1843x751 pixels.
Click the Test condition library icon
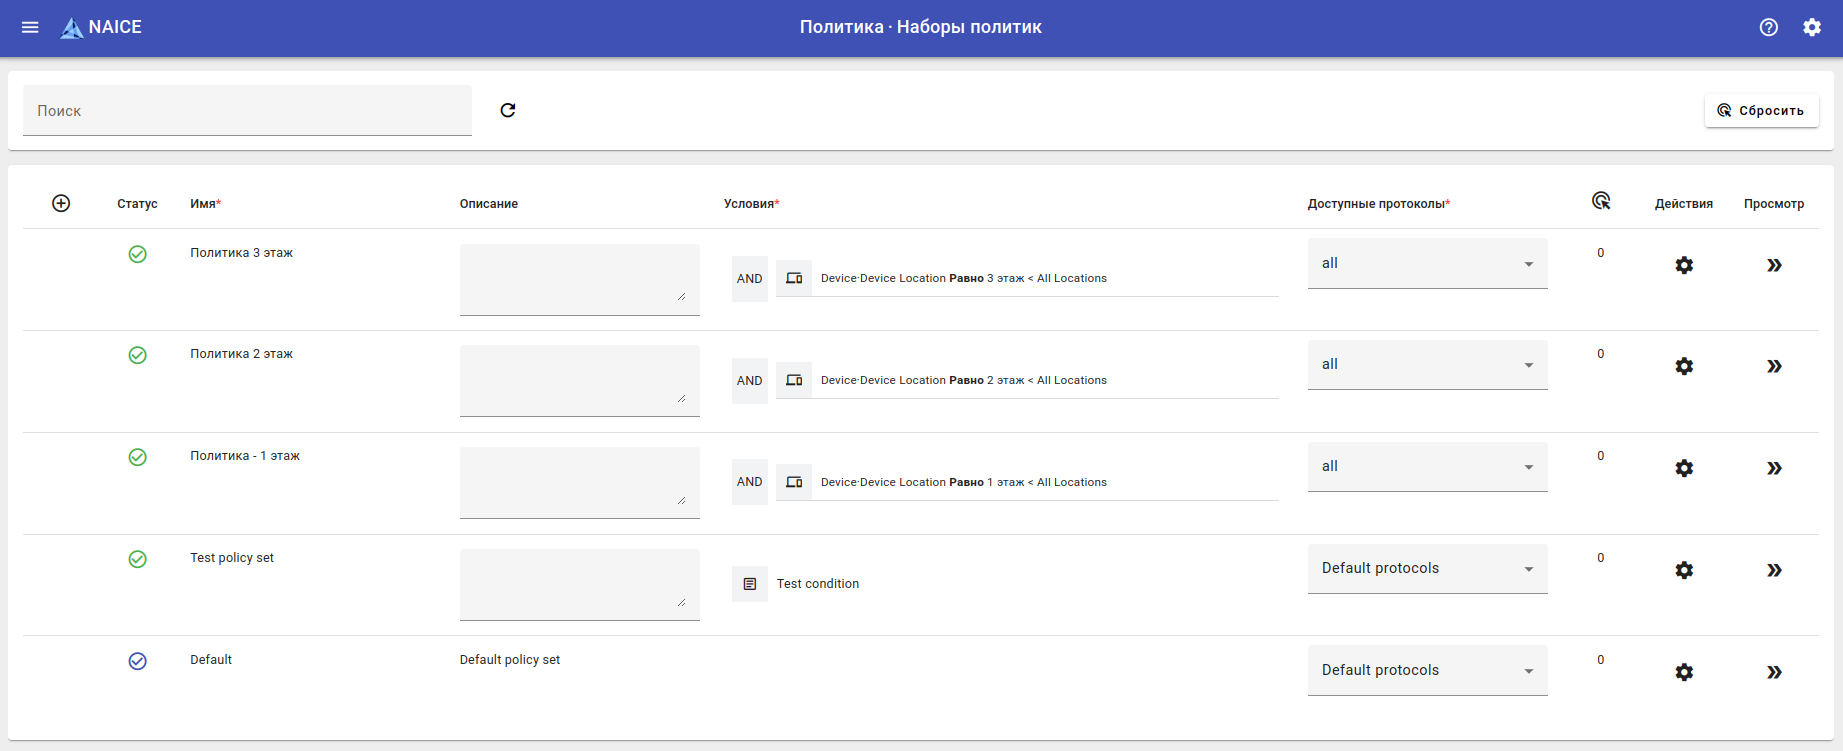pos(750,584)
